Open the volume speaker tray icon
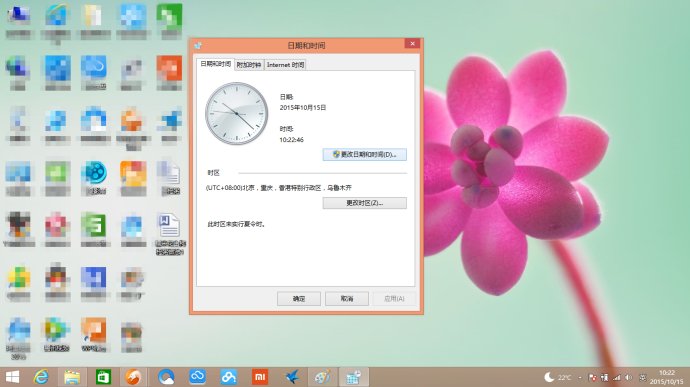The width and height of the screenshot is (690, 387). coord(629,377)
